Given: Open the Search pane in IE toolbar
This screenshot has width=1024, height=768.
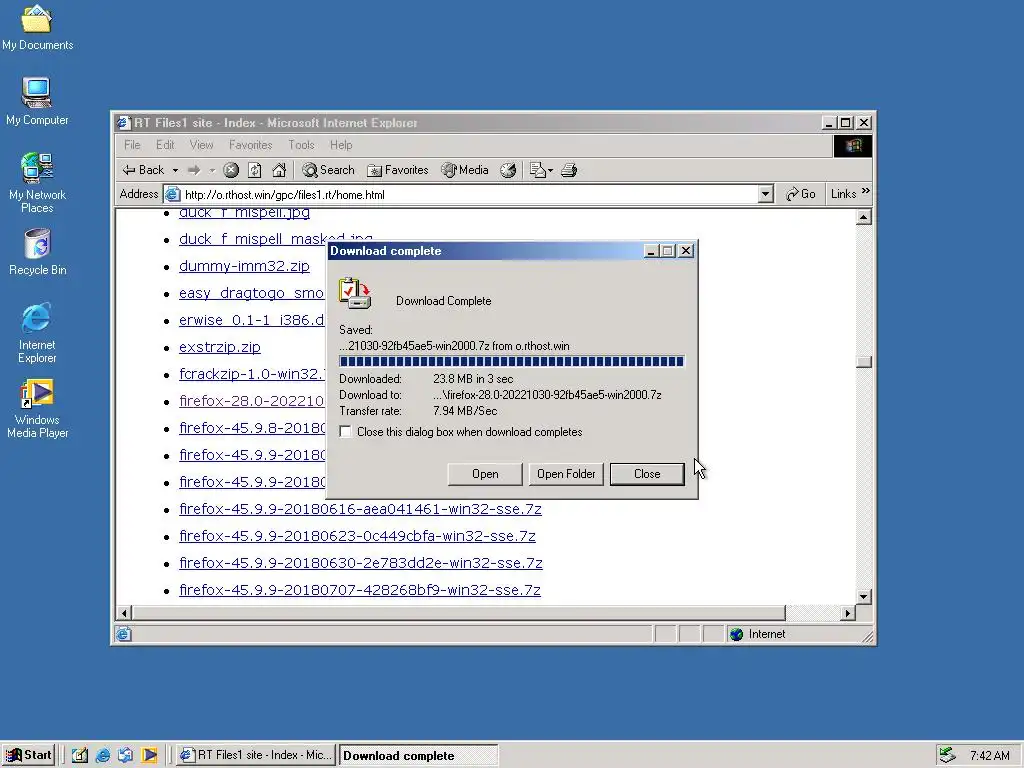Looking at the screenshot, I should pos(328,170).
